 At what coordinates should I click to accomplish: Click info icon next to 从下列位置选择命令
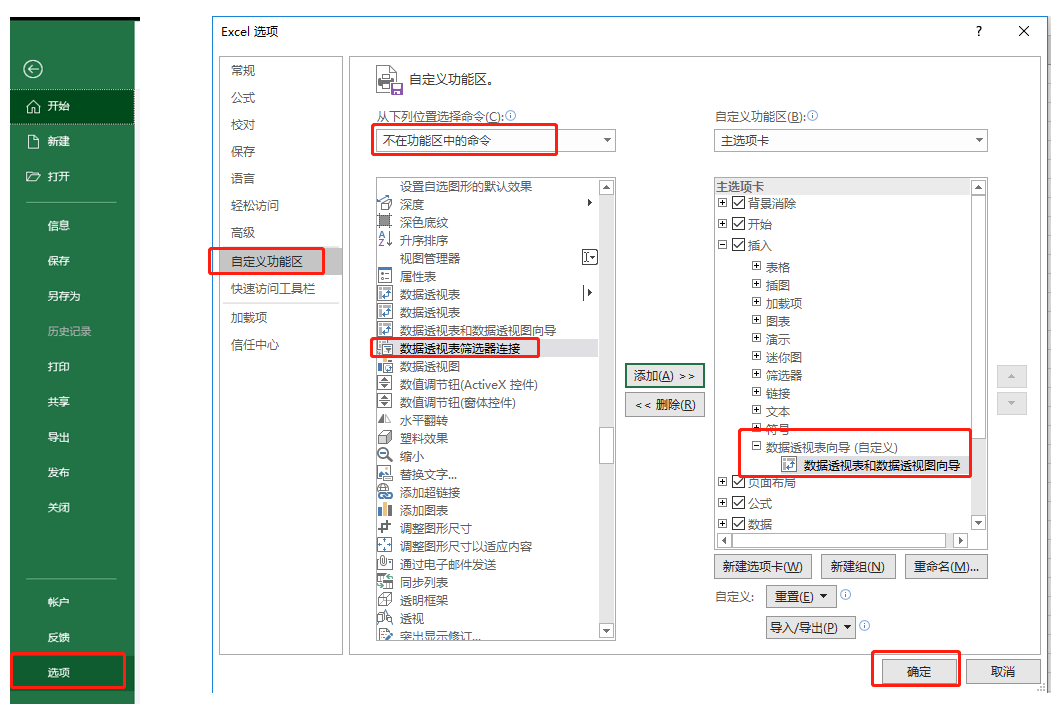510,116
